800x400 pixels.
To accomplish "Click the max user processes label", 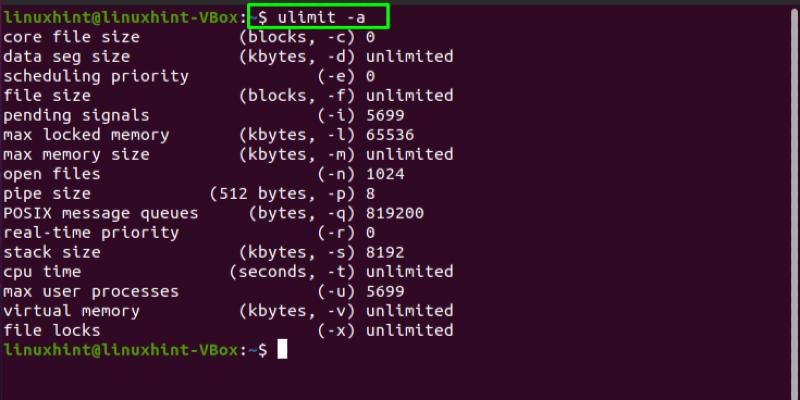I will click(91, 291).
